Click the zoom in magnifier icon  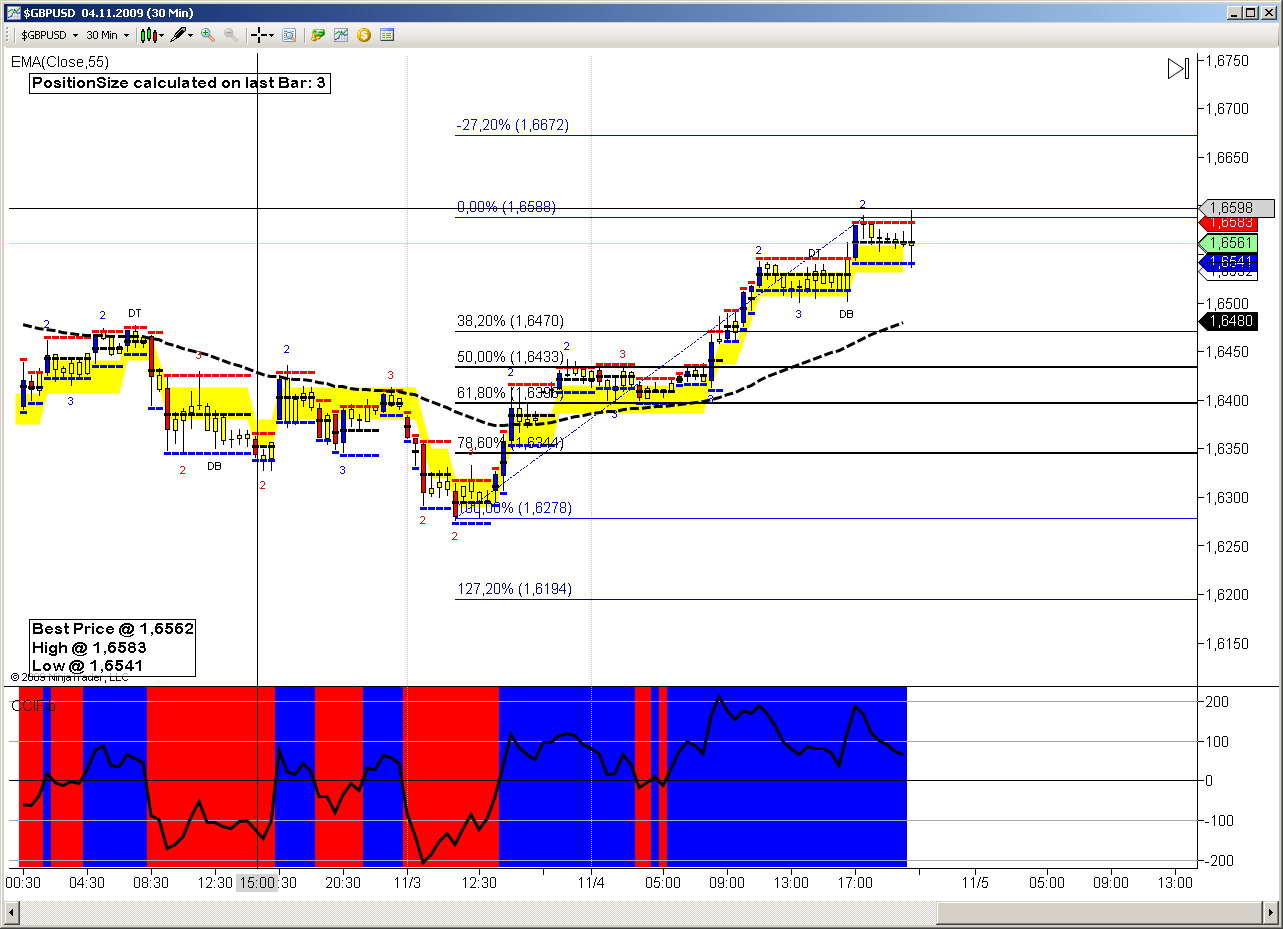click(x=208, y=35)
